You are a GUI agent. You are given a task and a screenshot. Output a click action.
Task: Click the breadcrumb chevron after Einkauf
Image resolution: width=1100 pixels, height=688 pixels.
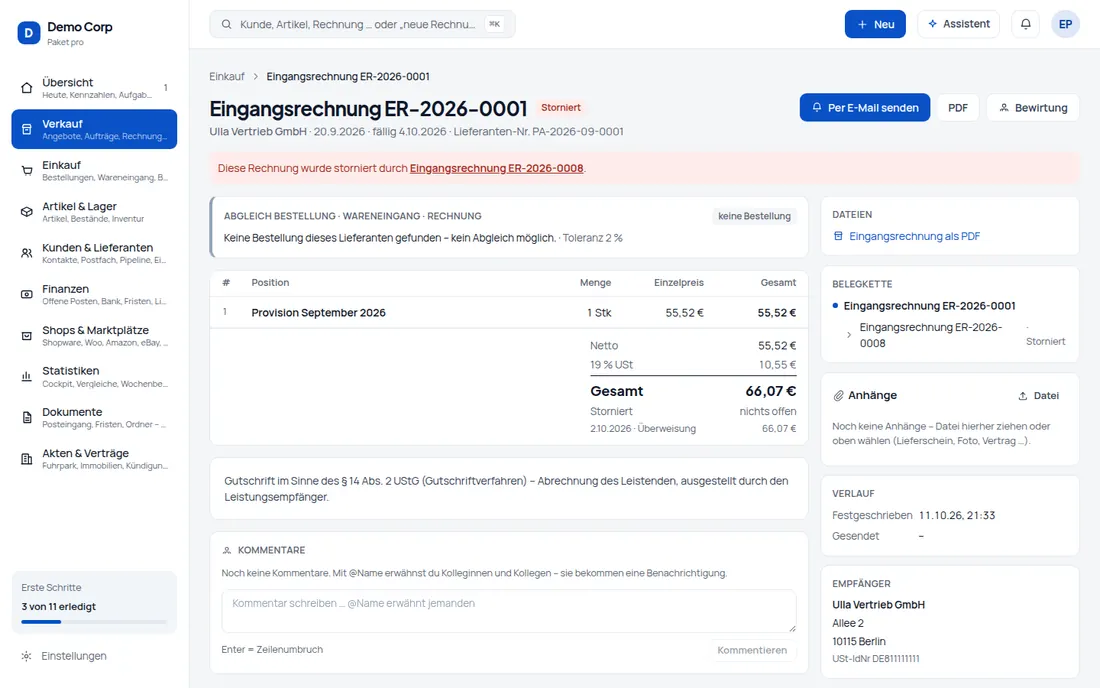[x=256, y=76]
